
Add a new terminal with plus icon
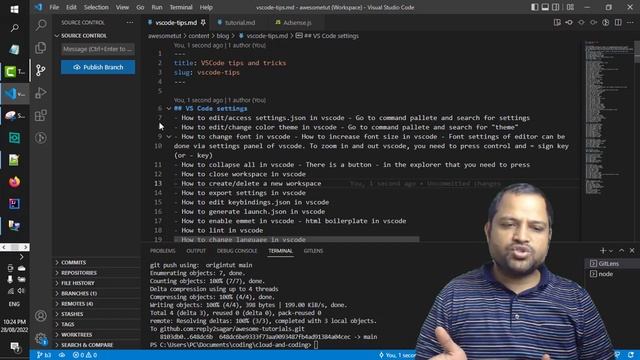603,251
